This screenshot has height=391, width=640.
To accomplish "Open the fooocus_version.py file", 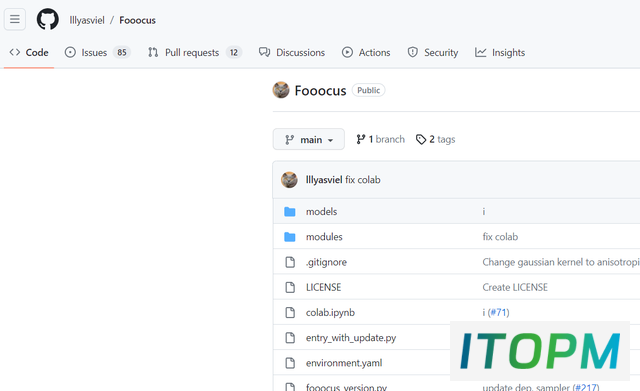I will point(346,387).
